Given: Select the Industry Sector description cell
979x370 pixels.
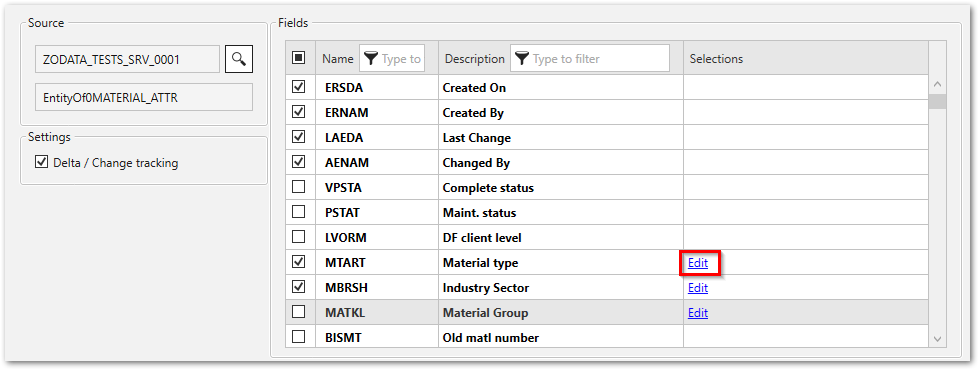Looking at the screenshot, I should [x=561, y=288].
